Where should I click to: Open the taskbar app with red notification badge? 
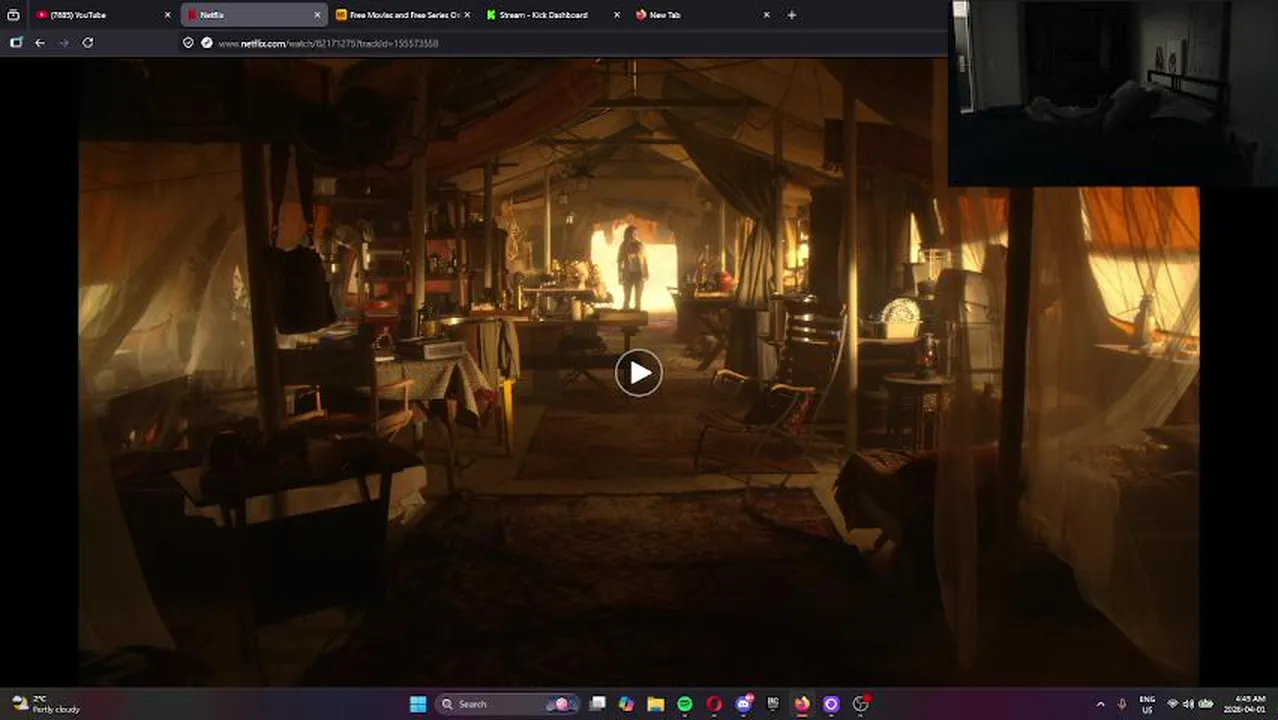[860, 704]
